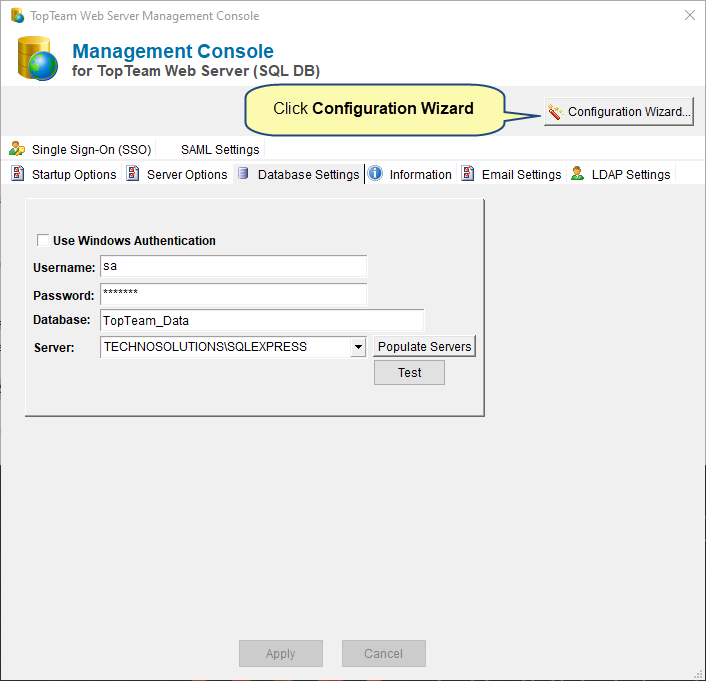
Task: Expand the Server dropdown arrow
Action: [x=358, y=347]
